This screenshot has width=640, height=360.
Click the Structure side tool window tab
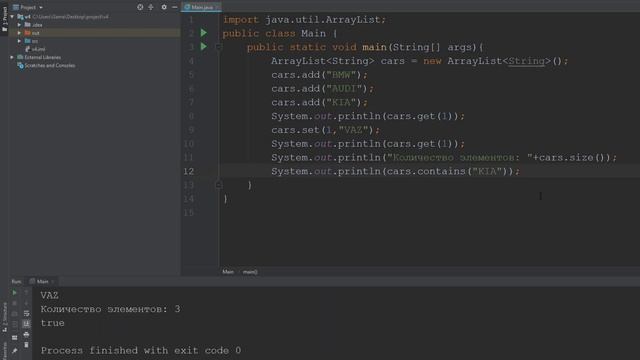pyautogui.click(x=4, y=318)
